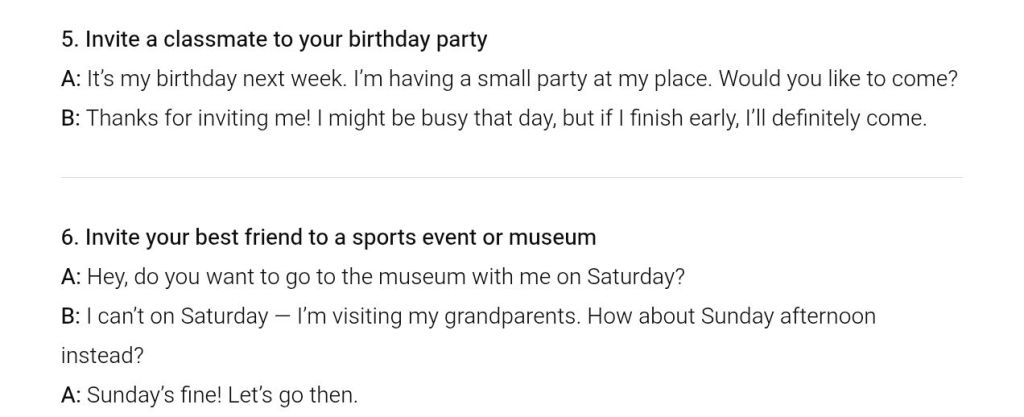This screenshot has width=1024, height=417.
Task: Click the sentence "Would you like to come?"
Action: point(838,79)
